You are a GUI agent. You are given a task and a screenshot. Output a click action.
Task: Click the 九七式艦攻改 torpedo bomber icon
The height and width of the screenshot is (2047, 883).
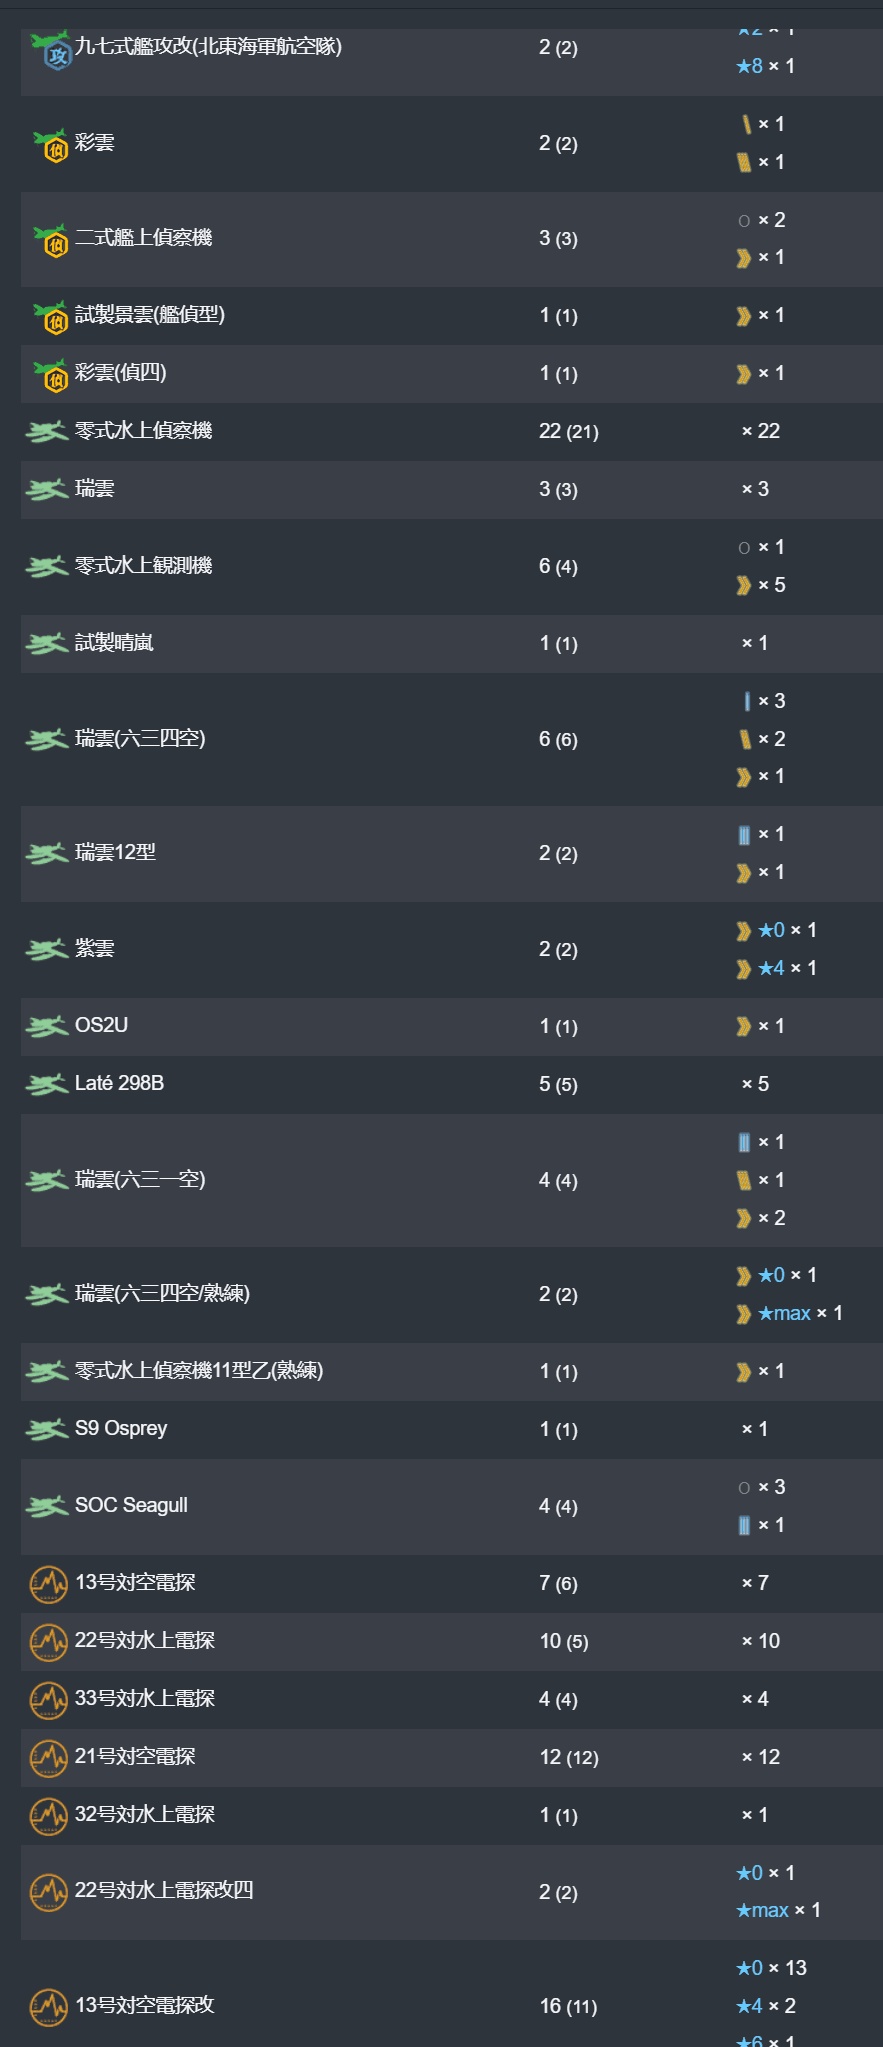tap(50, 49)
